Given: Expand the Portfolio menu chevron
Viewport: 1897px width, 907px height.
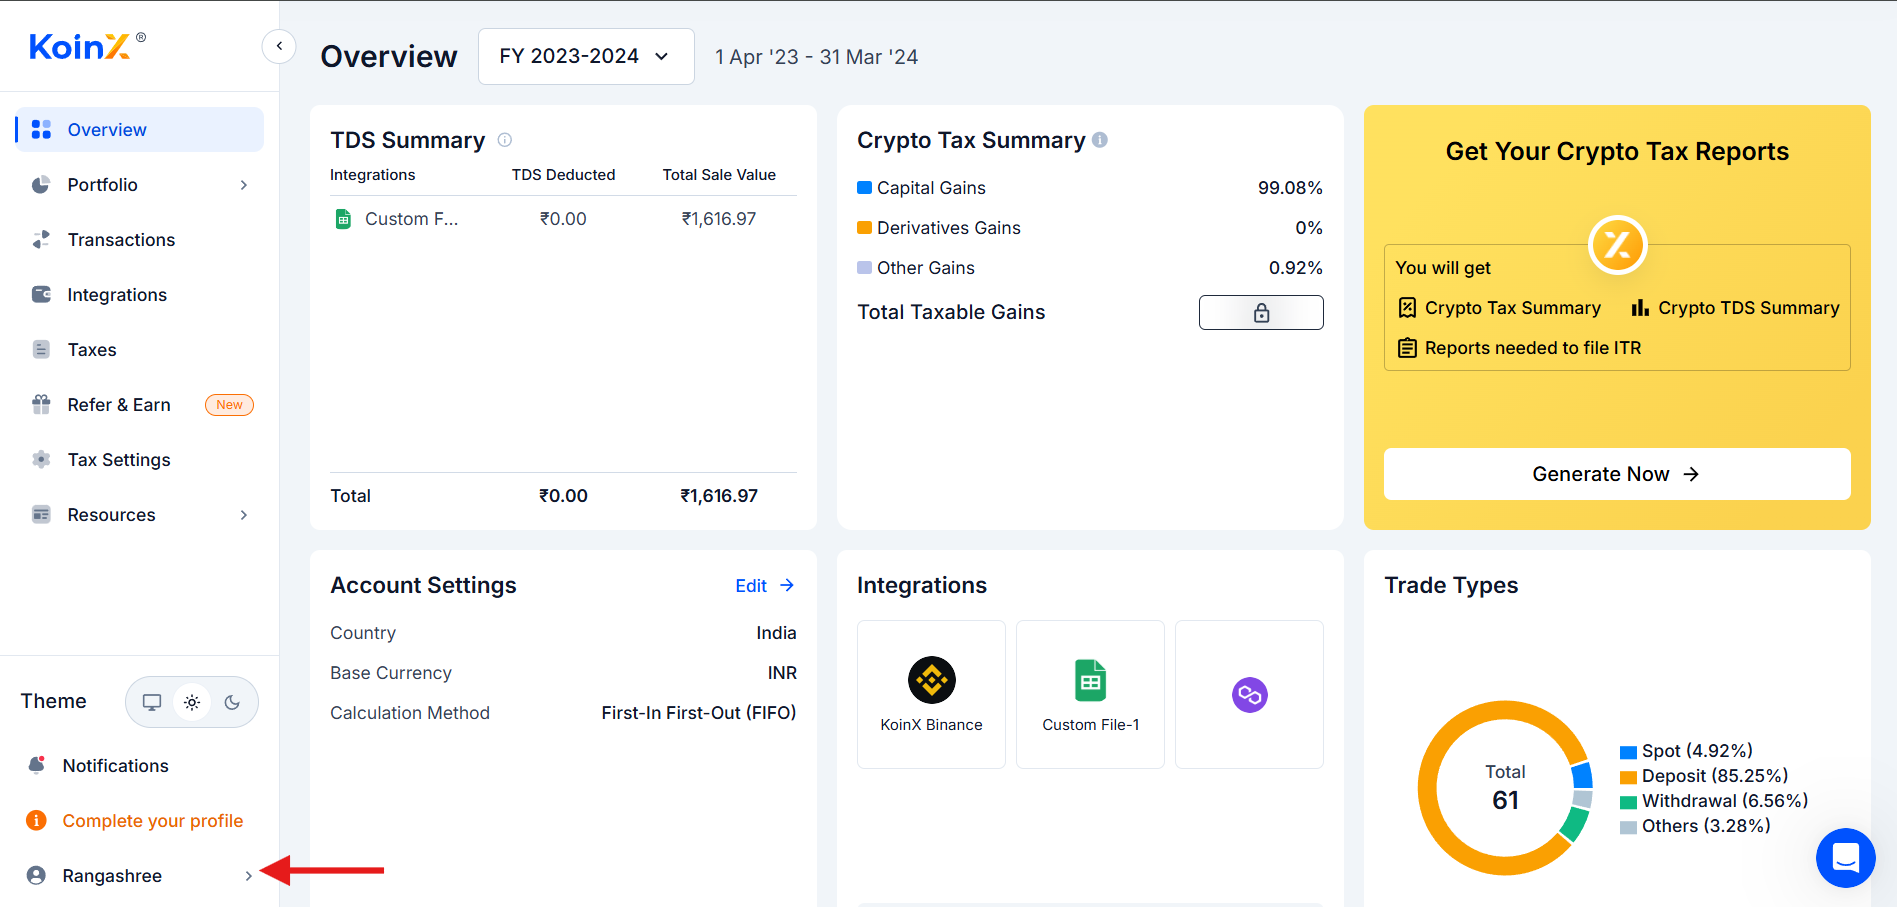Looking at the screenshot, I should click(244, 185).
